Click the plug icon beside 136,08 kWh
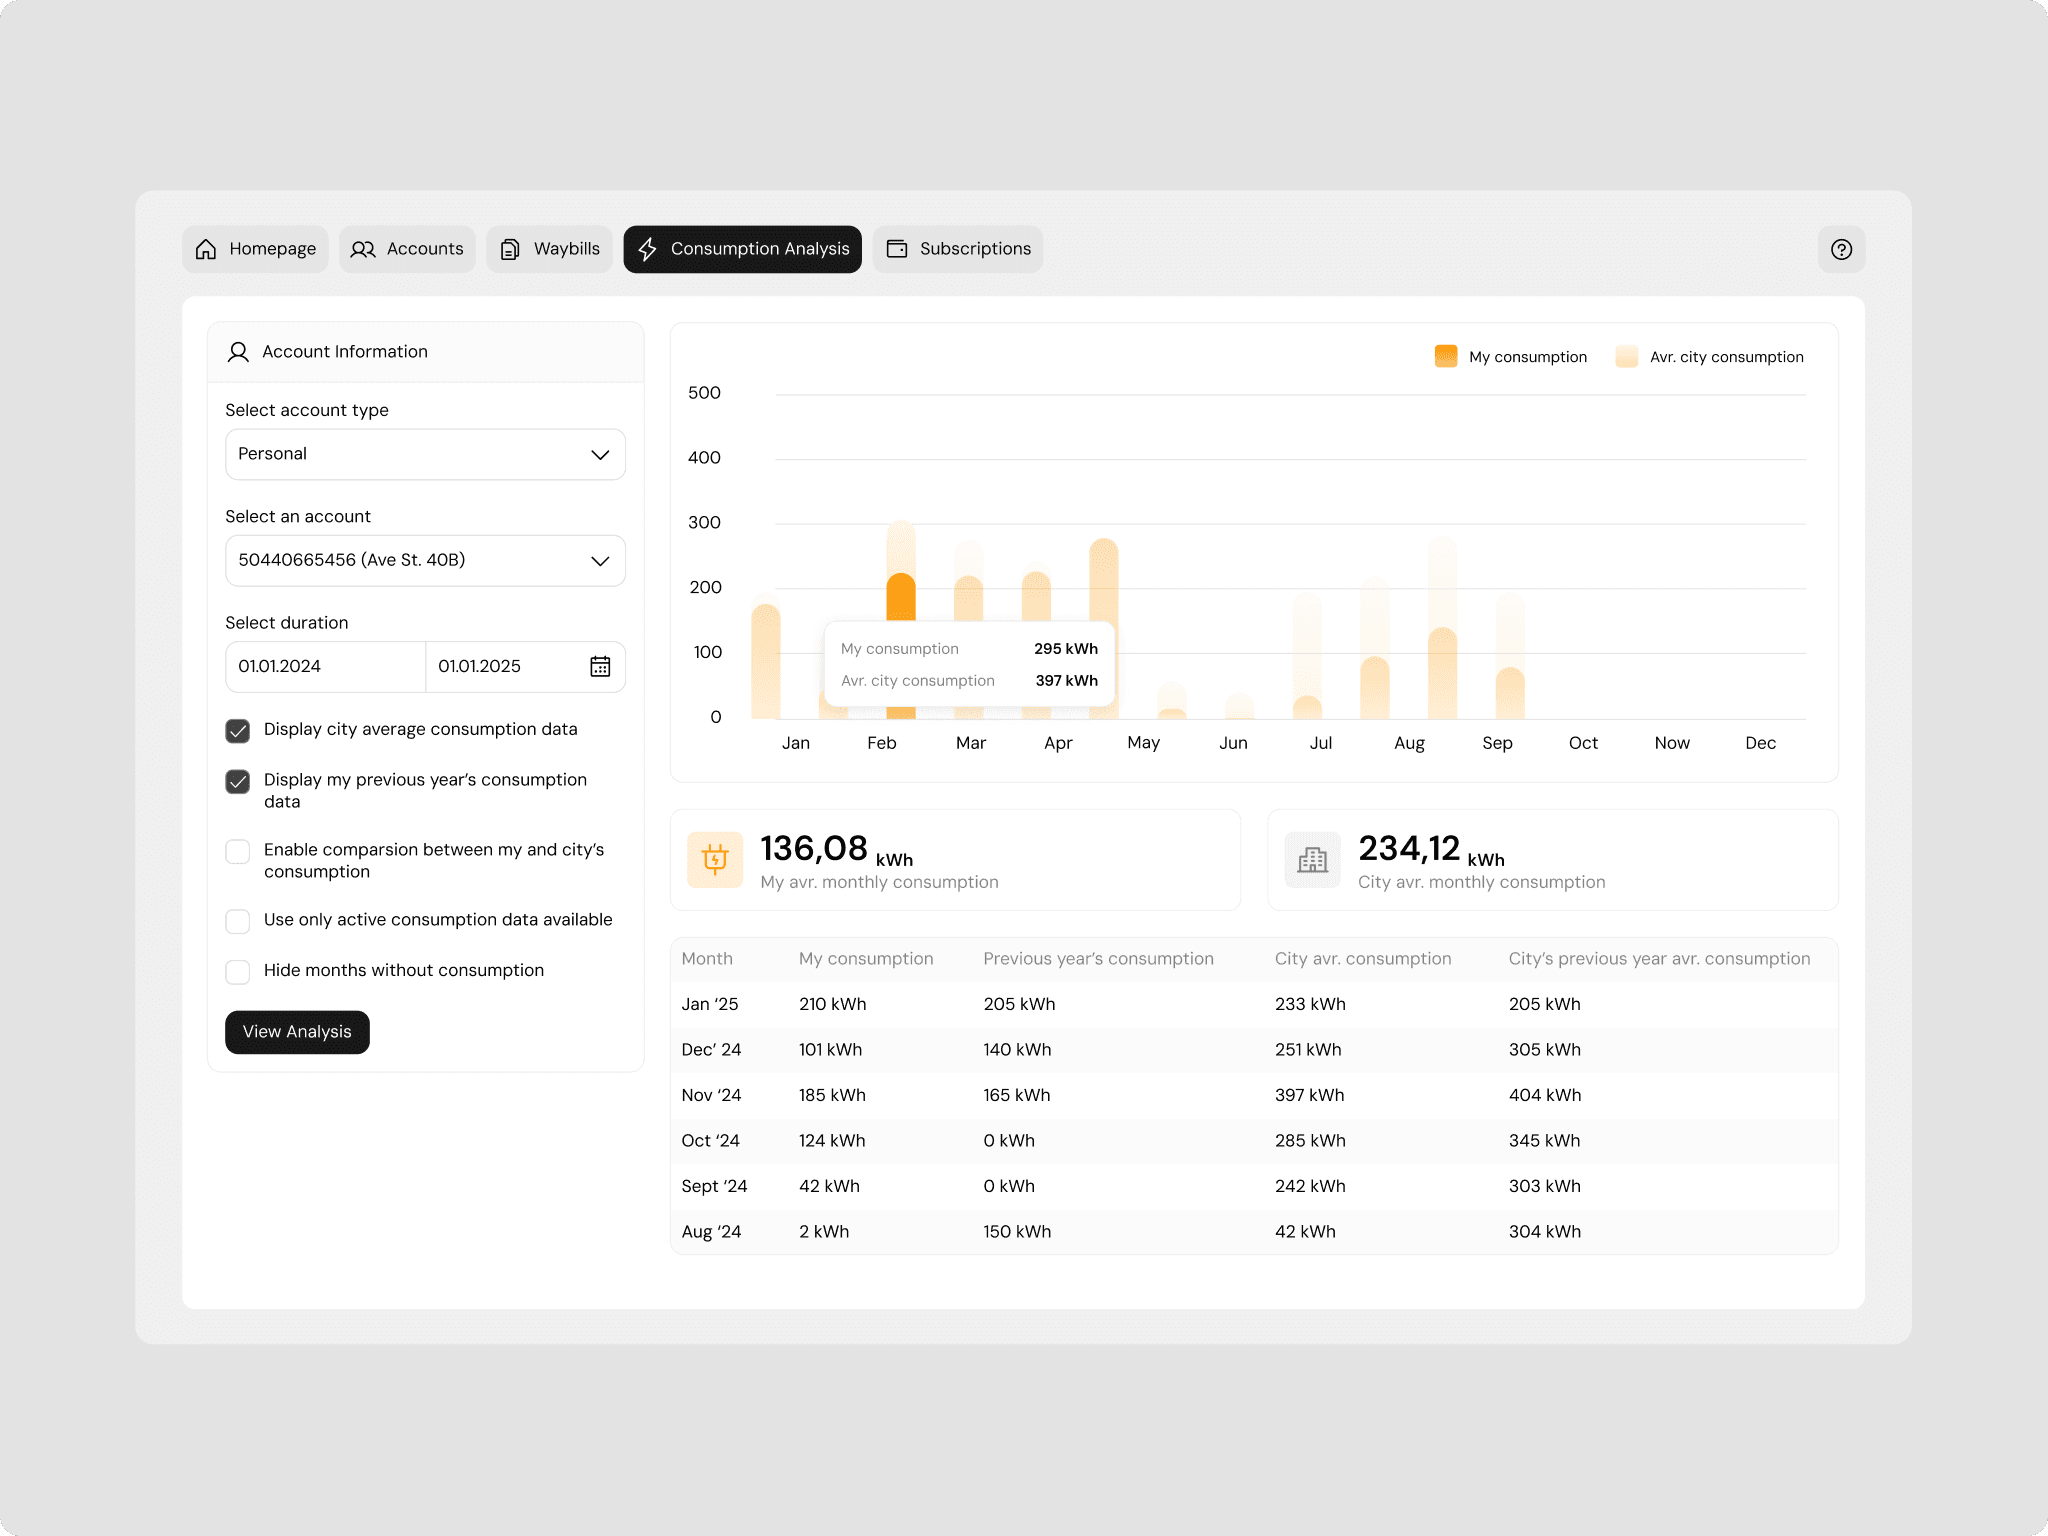Viewport: 2048px width, 1536px height. point(715,859)
